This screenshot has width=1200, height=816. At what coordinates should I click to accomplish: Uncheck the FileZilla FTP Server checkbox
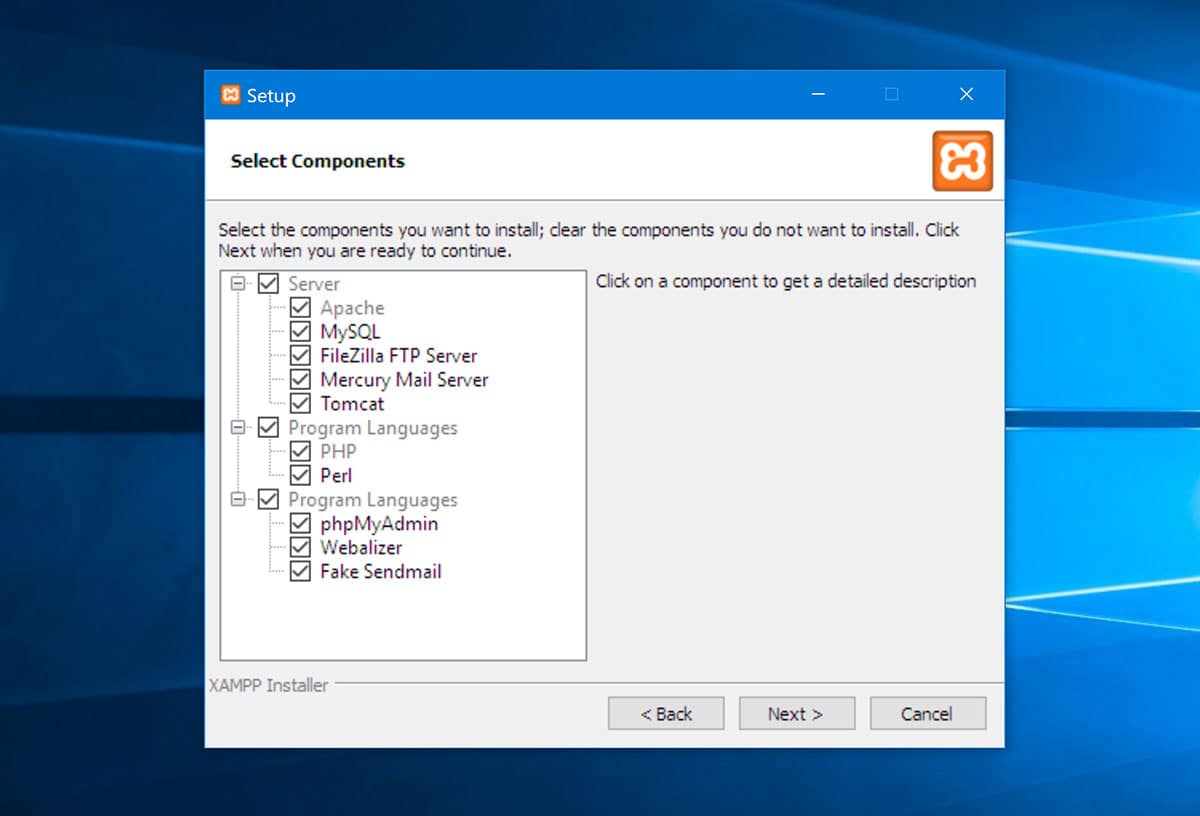point(300,356)
